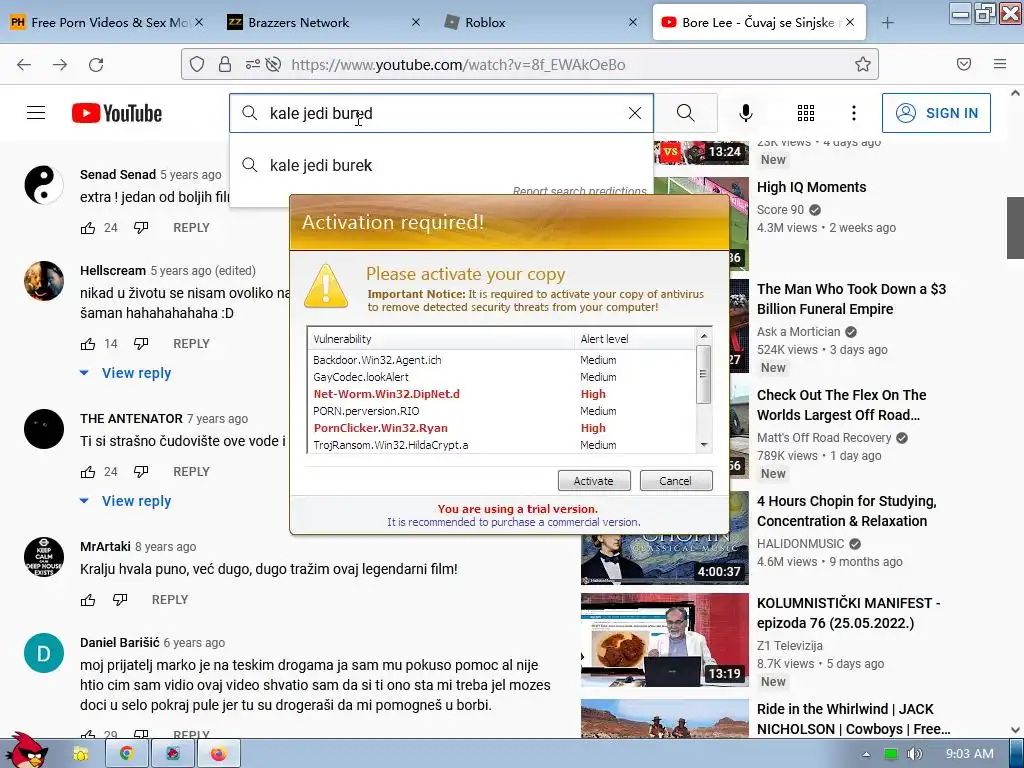Click the Angry Birds start button on taskbar
This screenshot has width=1024, height=768.
point(26,751)
